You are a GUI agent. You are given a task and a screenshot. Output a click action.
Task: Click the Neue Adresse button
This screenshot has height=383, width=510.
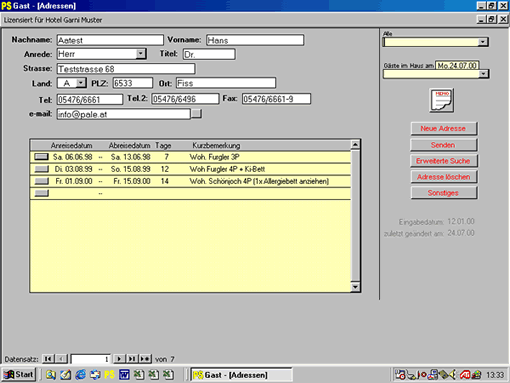coord(443,129)
